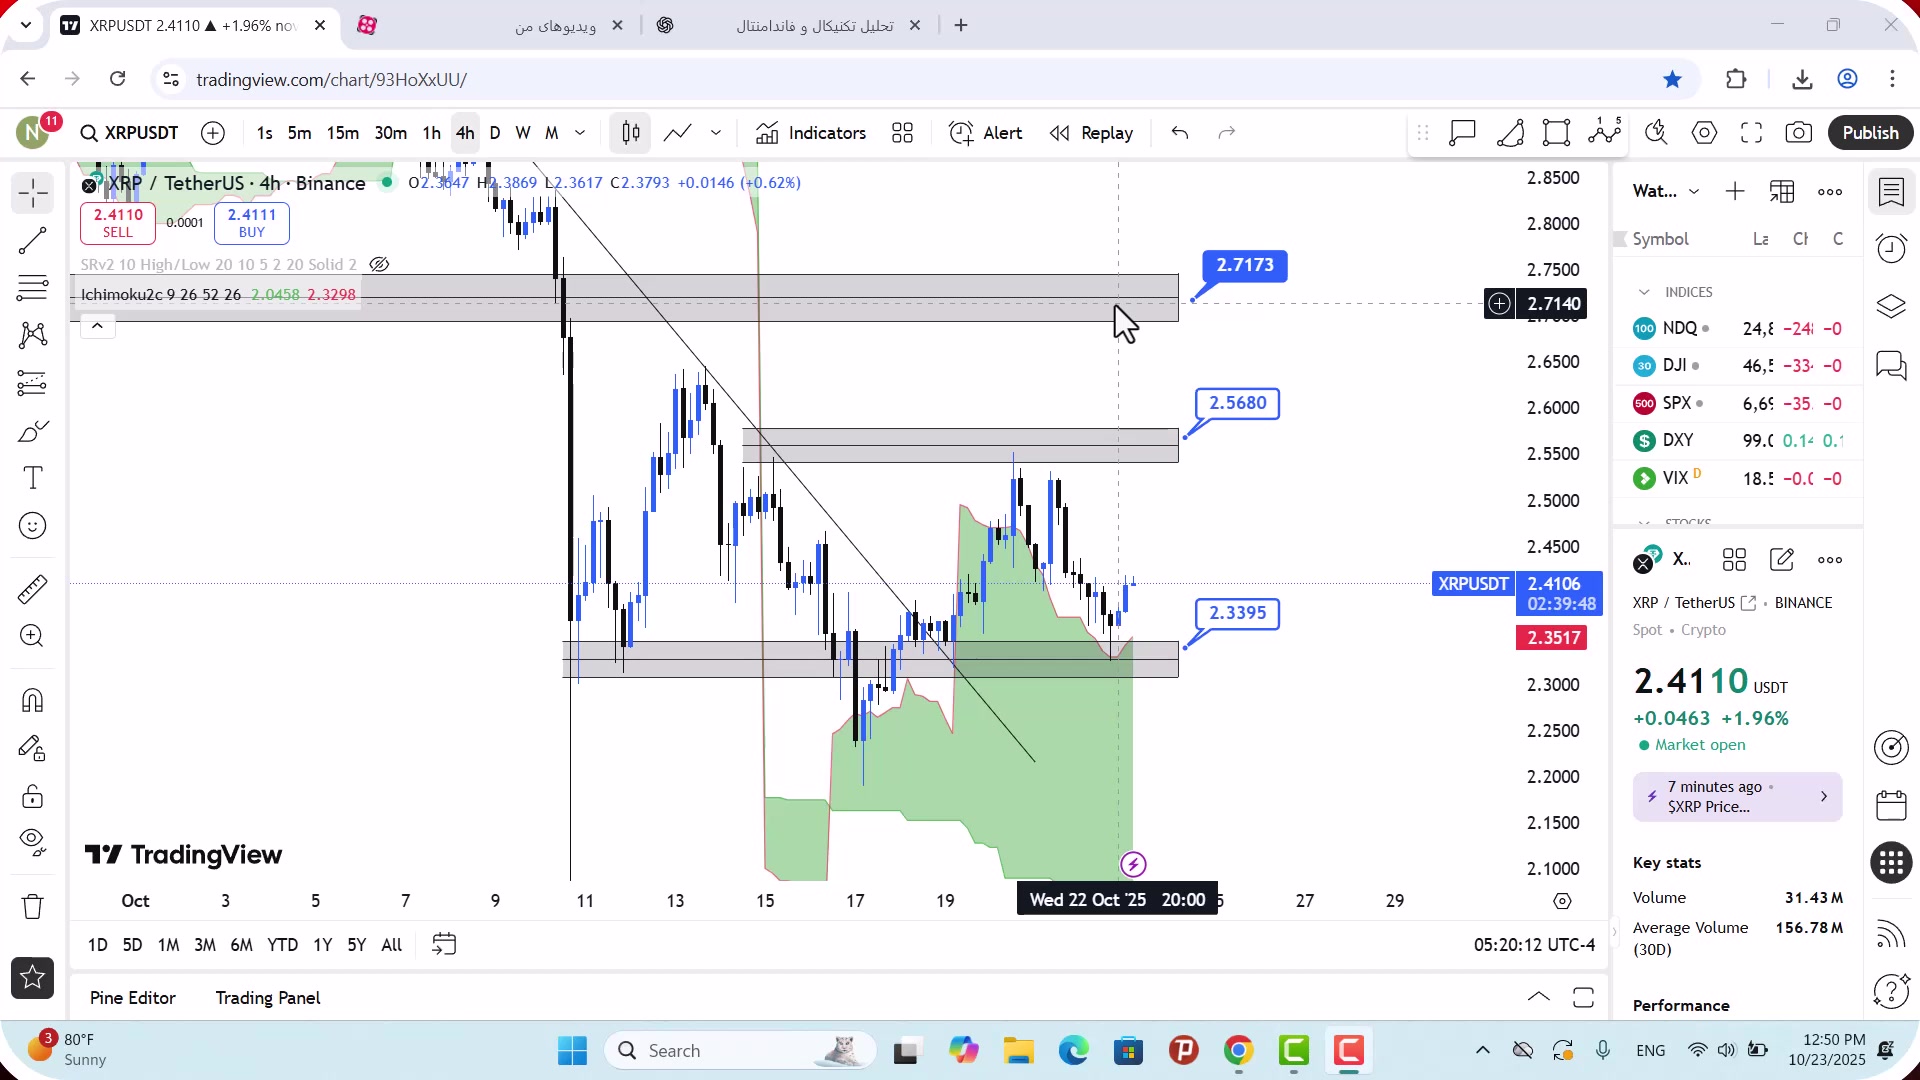Viewport: 1920px width, 1080px height.
Task: Select the YTD date range
Action: [x=282, y=945]
